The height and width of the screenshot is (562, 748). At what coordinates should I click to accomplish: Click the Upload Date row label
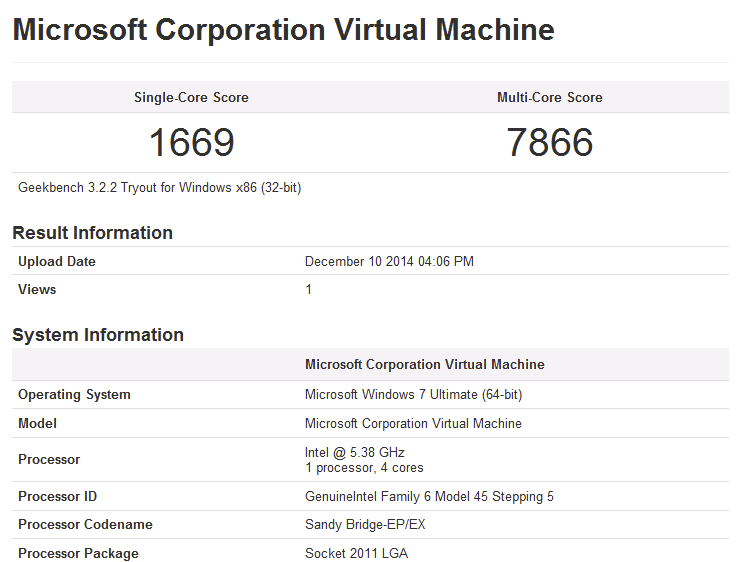pos(57,261)
